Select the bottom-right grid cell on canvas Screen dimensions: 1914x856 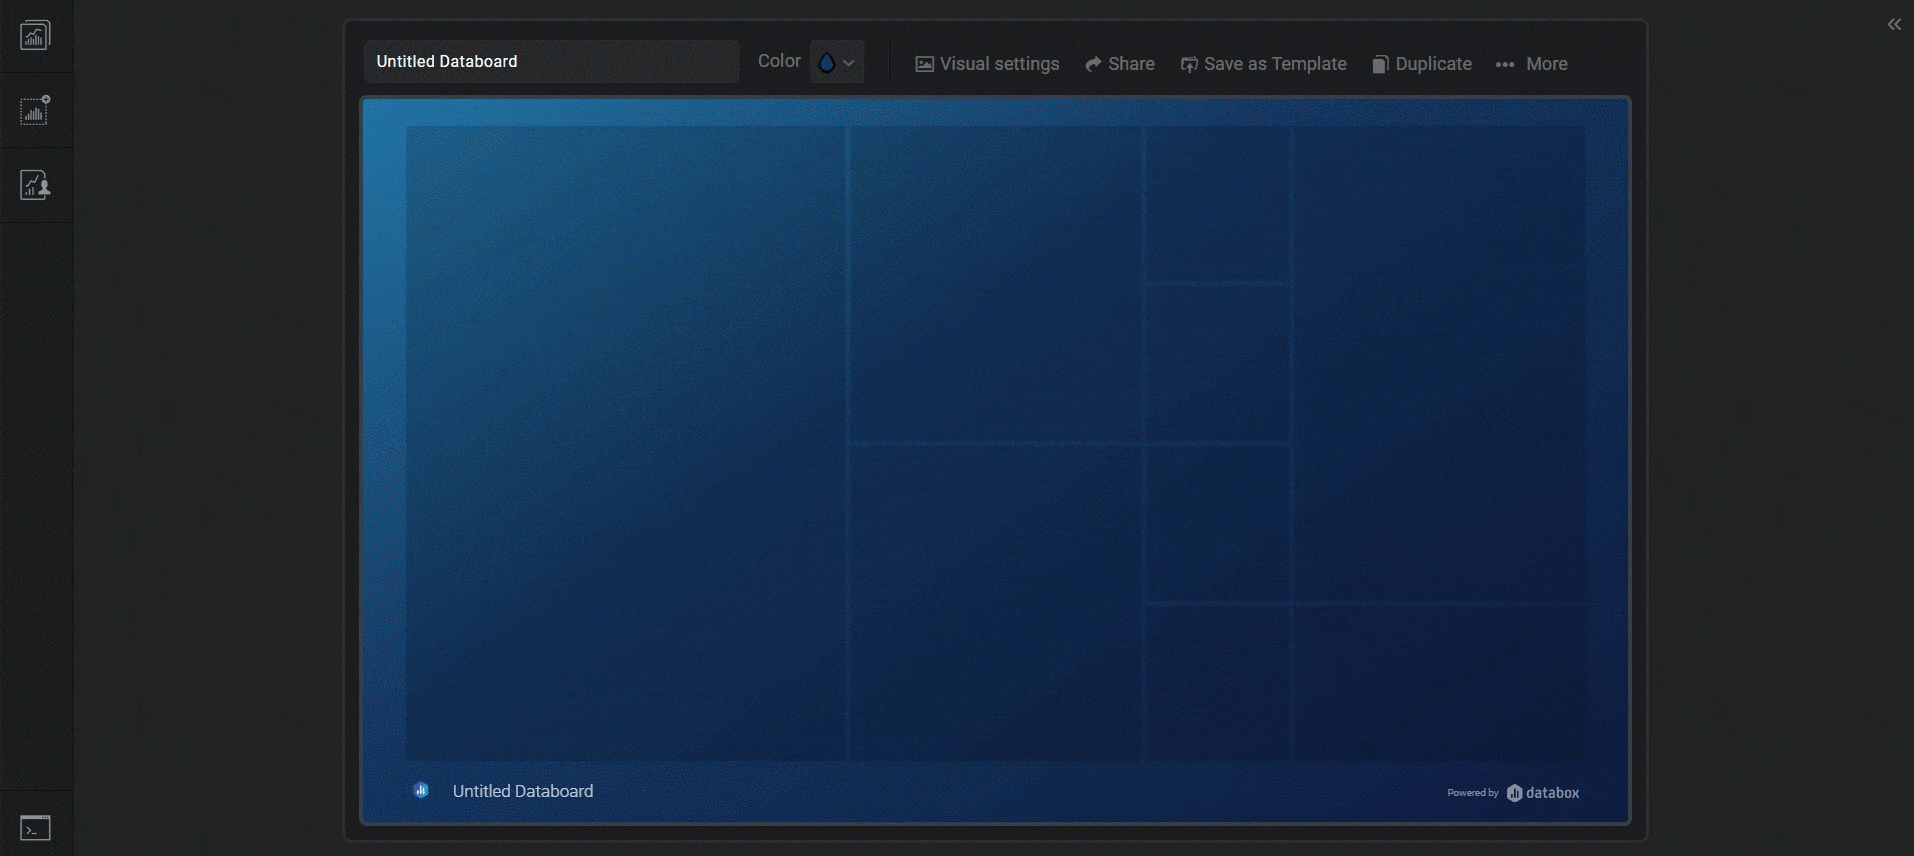pyautogui.click(x=1438, y=682)
